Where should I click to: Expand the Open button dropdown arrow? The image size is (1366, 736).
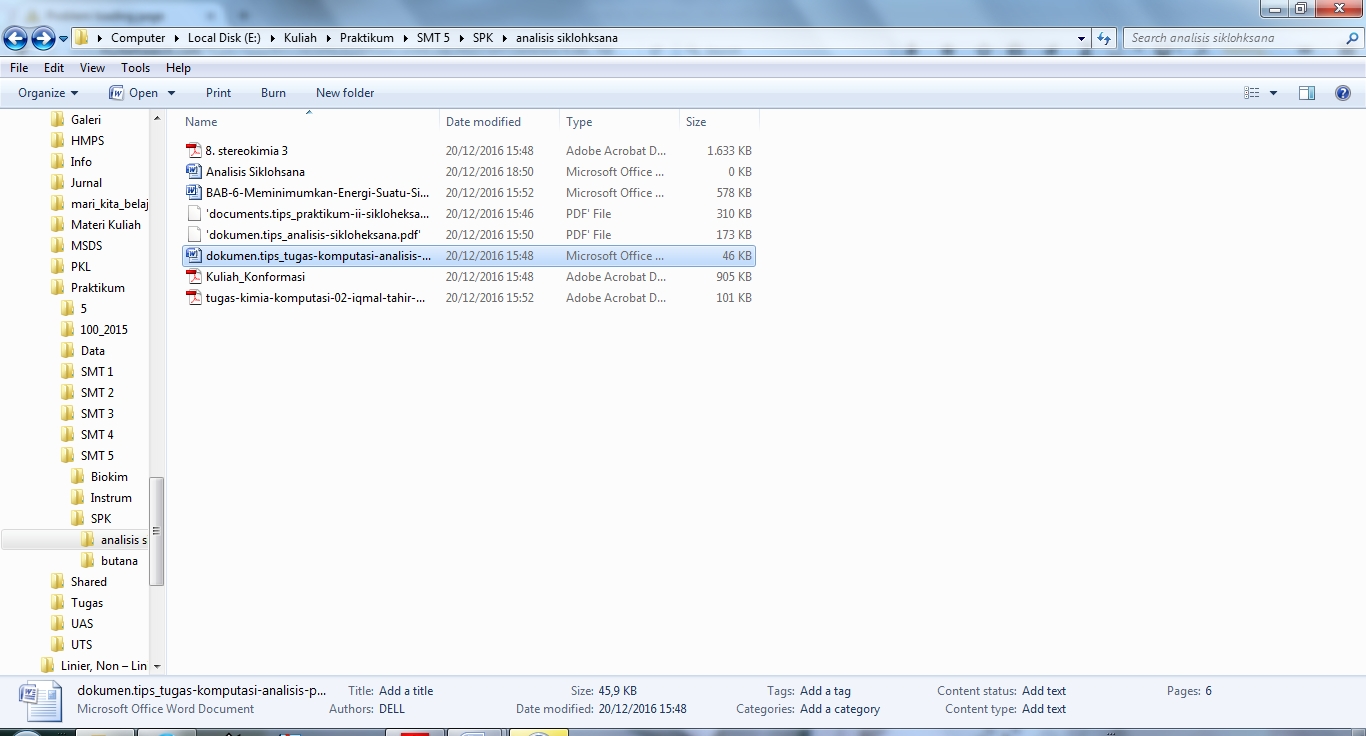(x=171, y=93)
